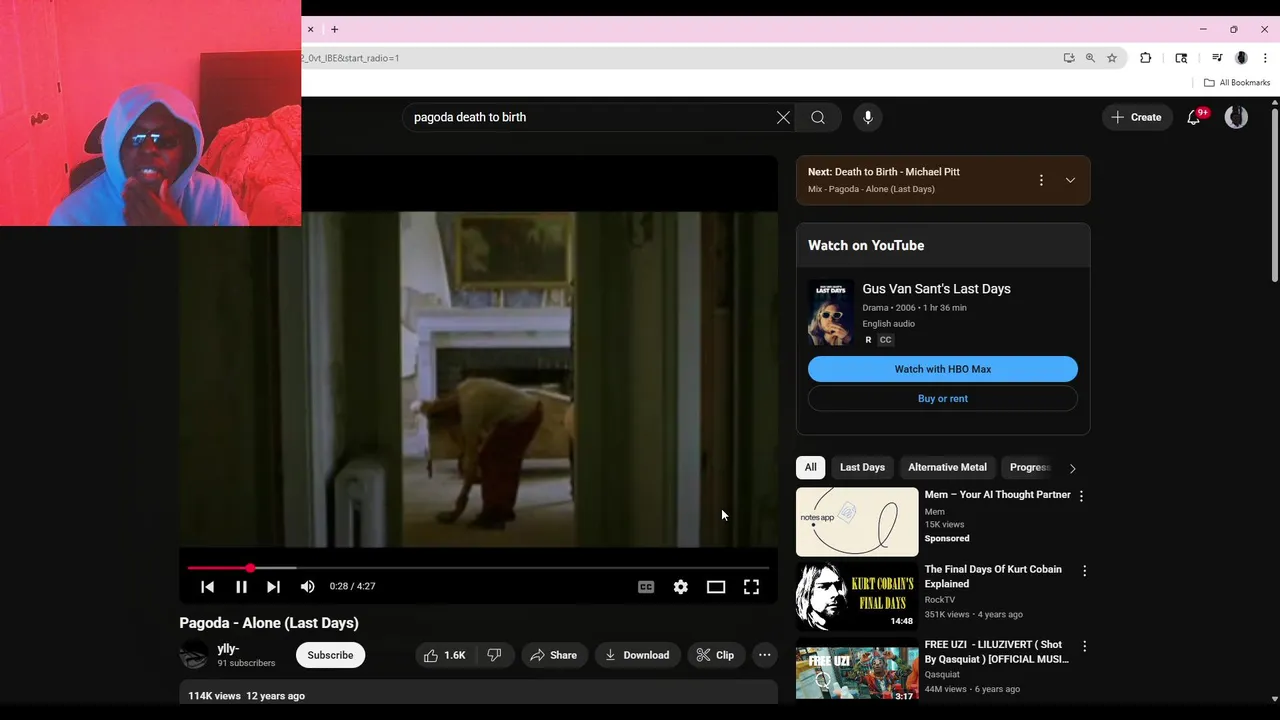Open Last Days movie poster

tap(831, 313)
